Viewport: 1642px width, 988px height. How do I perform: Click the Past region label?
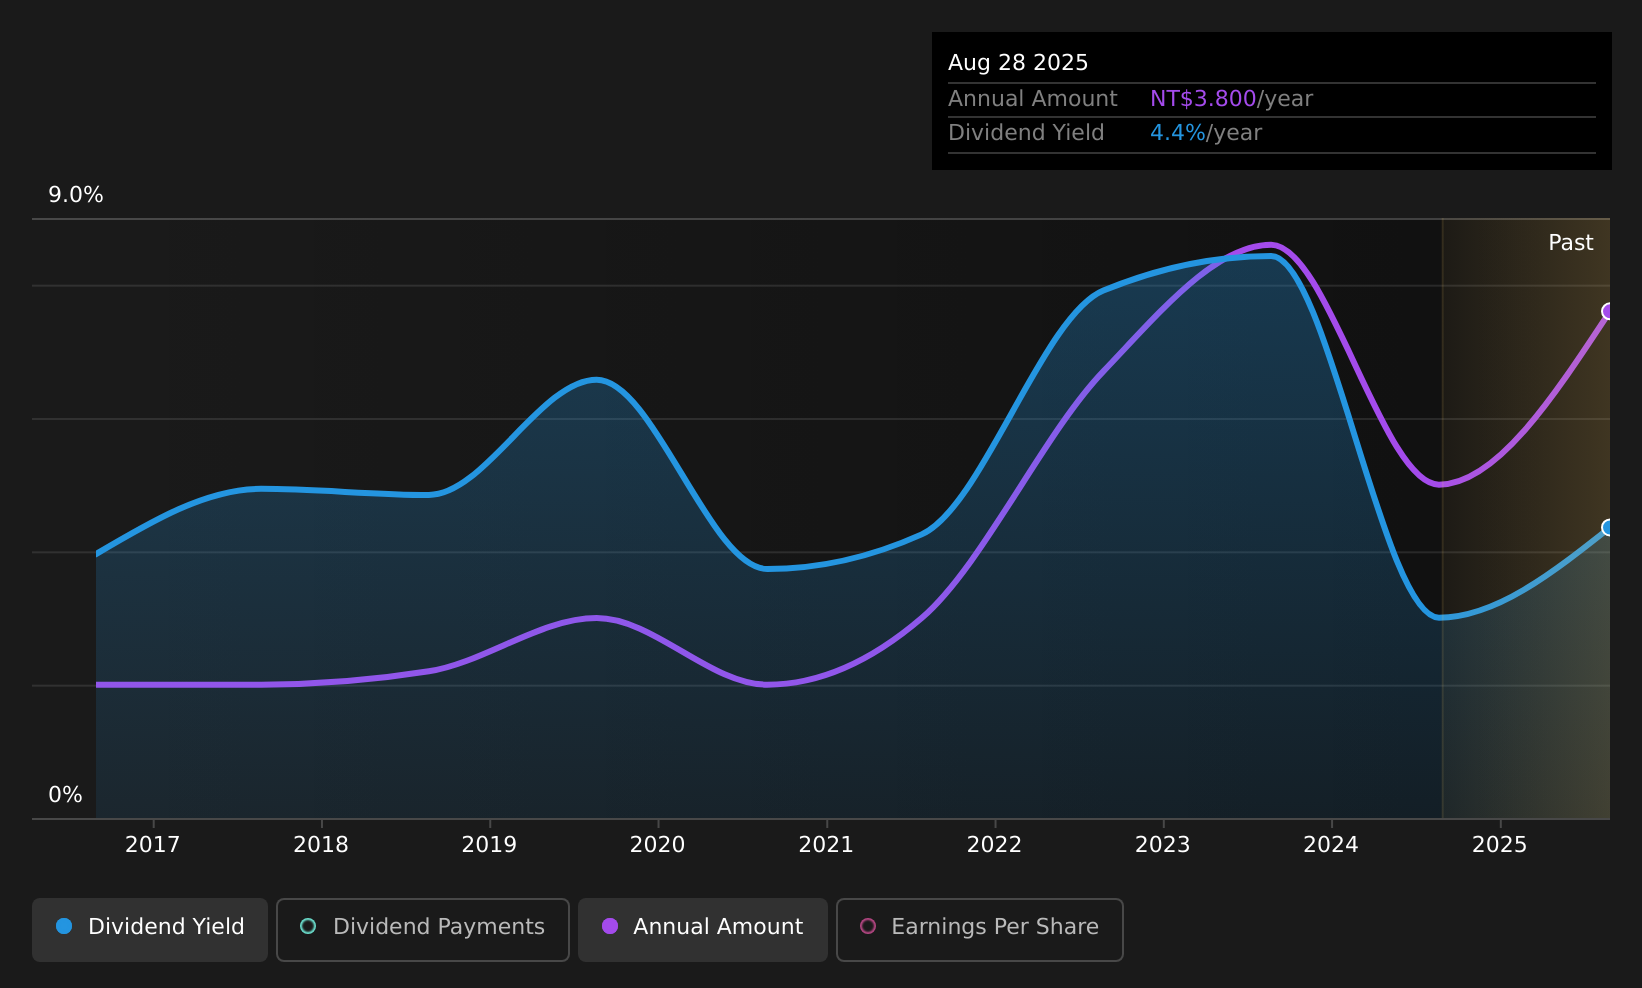pyautogui.click(x=1570, y=243)
